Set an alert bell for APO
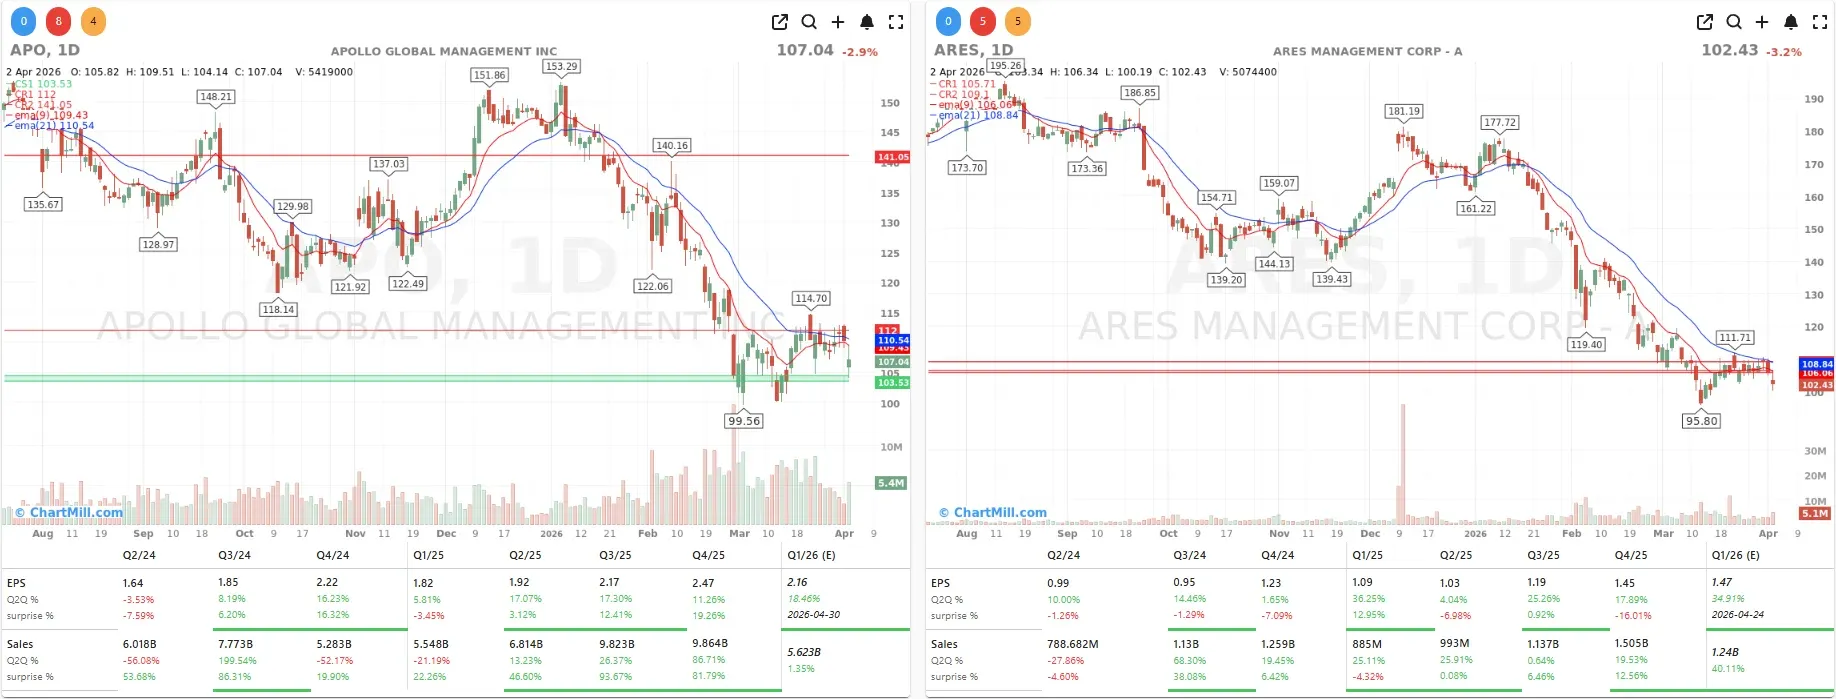 (x=867, y=22)
